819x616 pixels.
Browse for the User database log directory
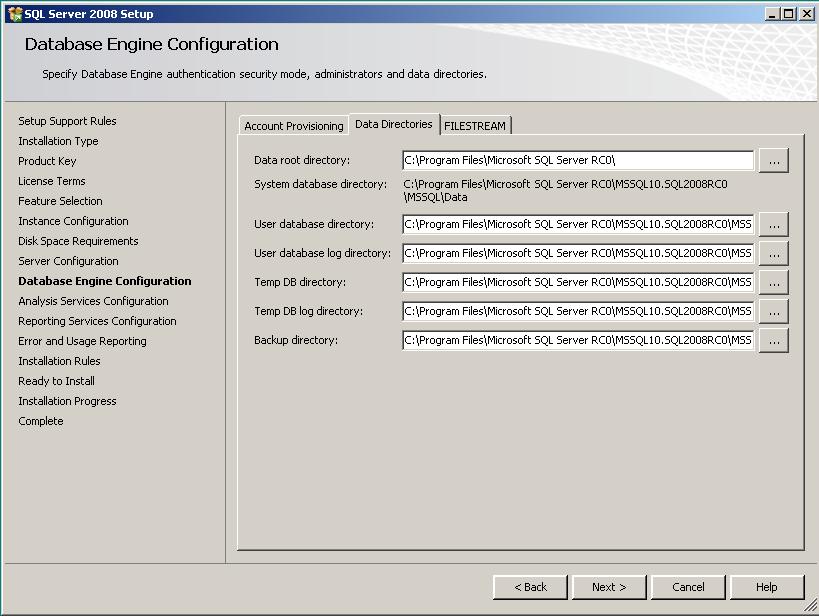tap(774, 253)
